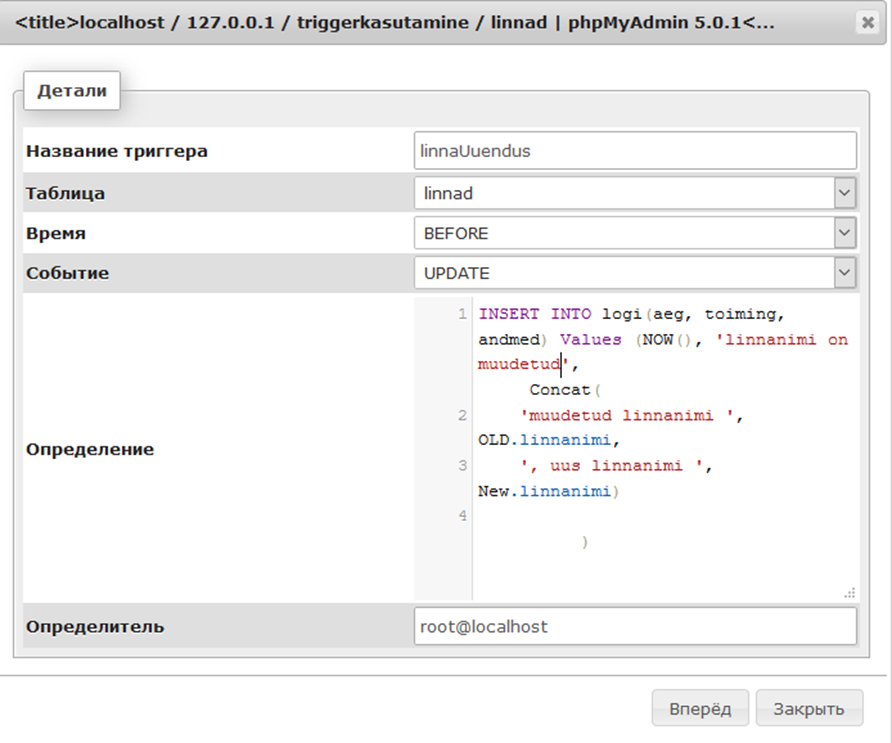This screenshot has width=892, height=743.
Task: Click the Закрыть button
Action: [809, 708]
